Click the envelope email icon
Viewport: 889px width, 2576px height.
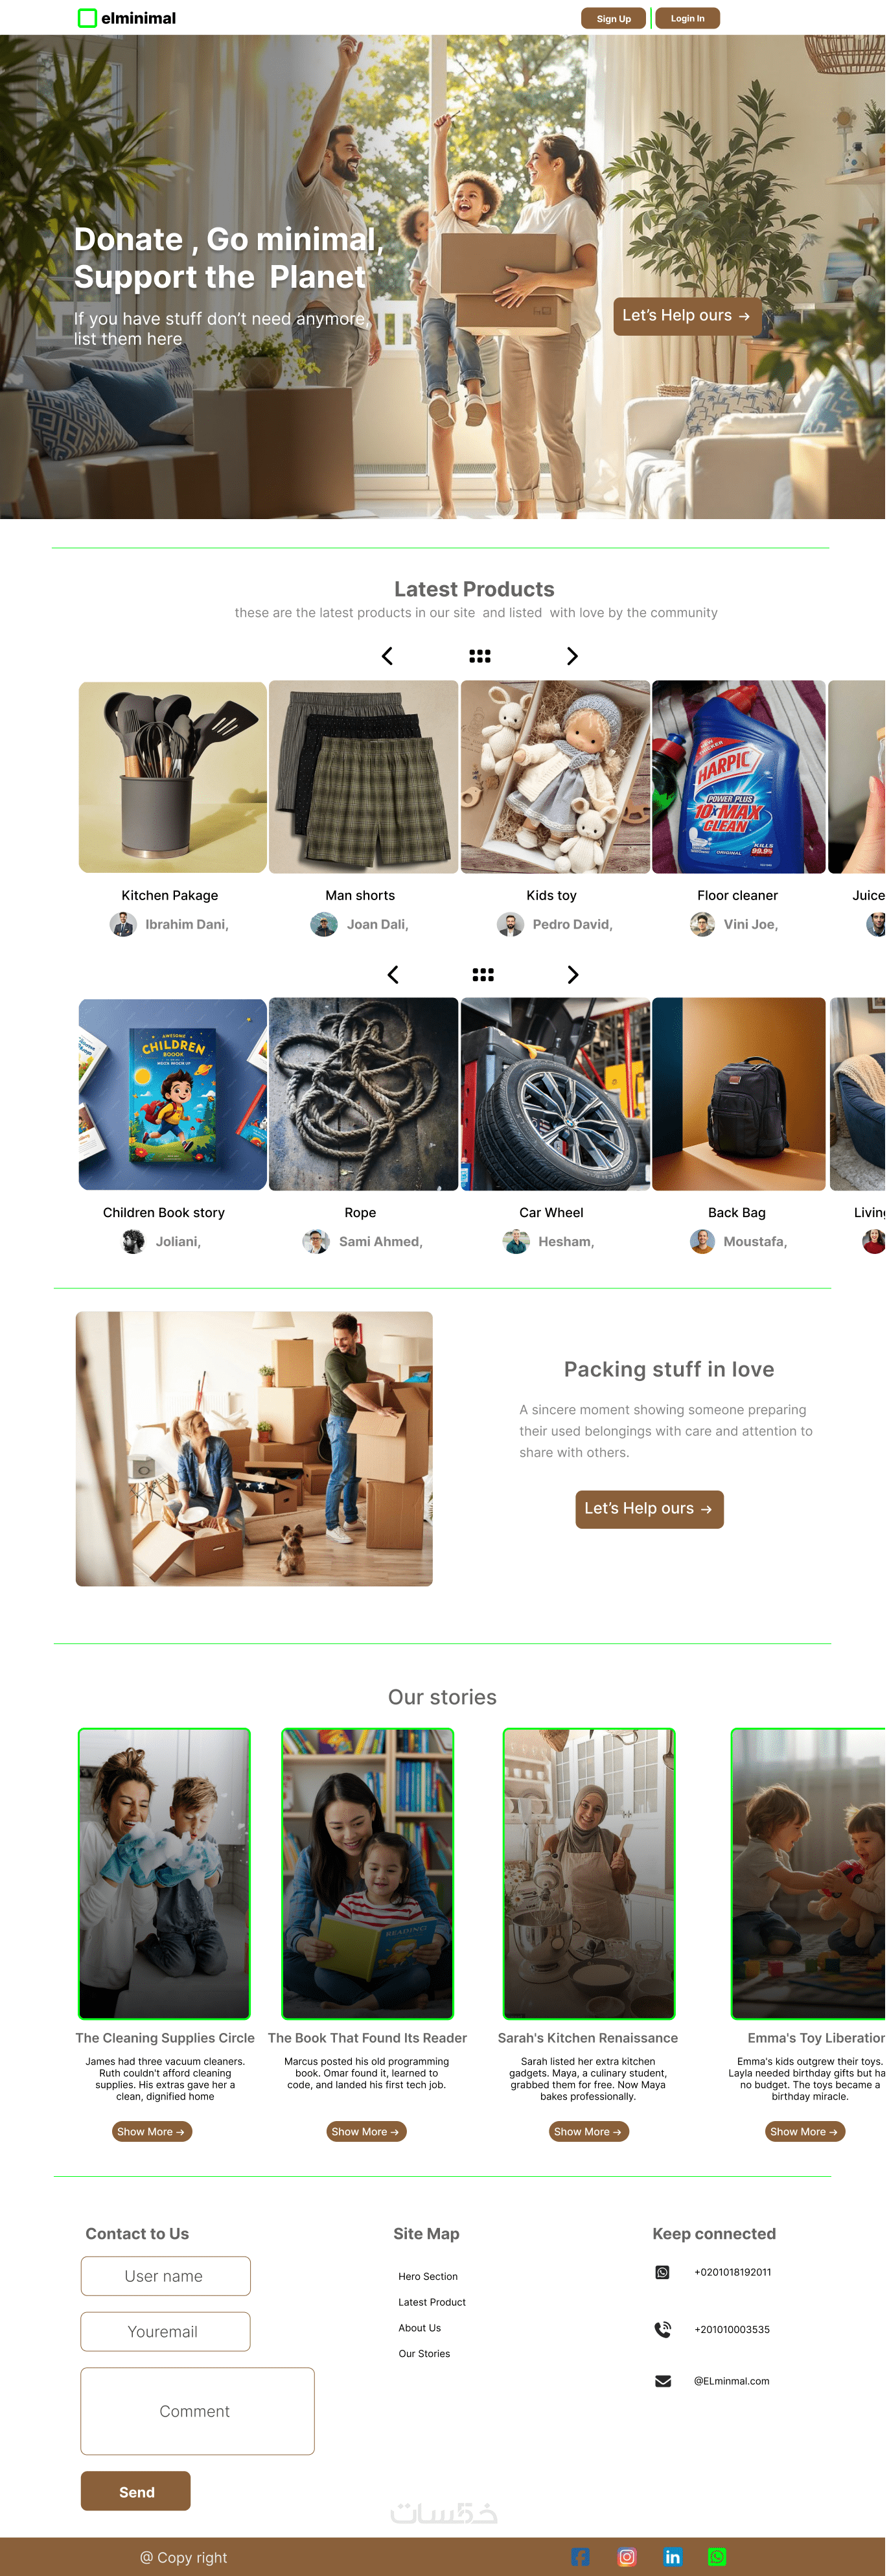pos(663,2380)
